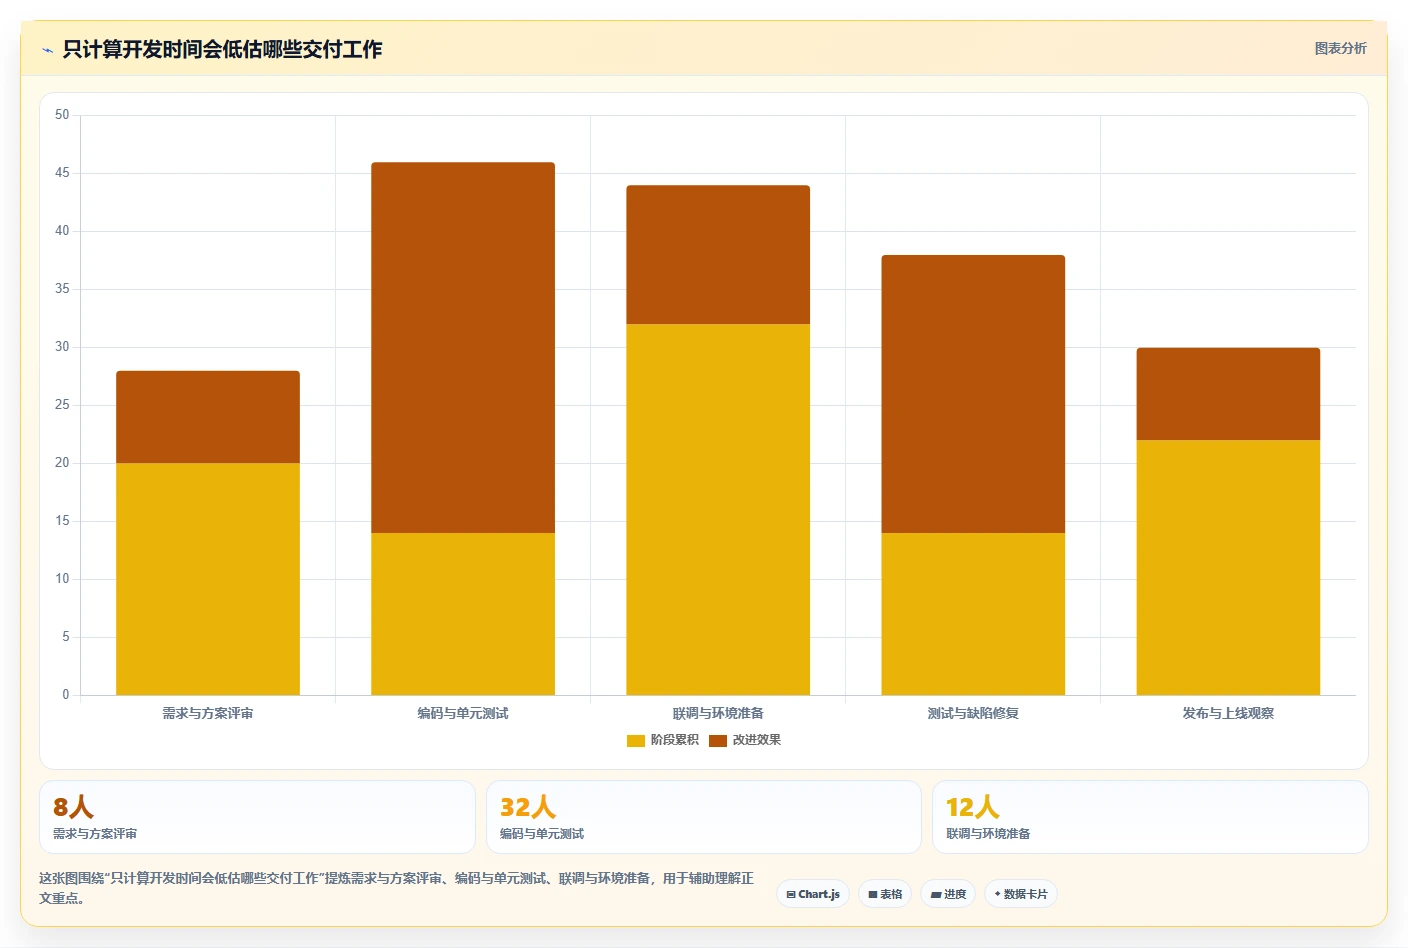Click the y-axis tick value 50

coord(62,115)
